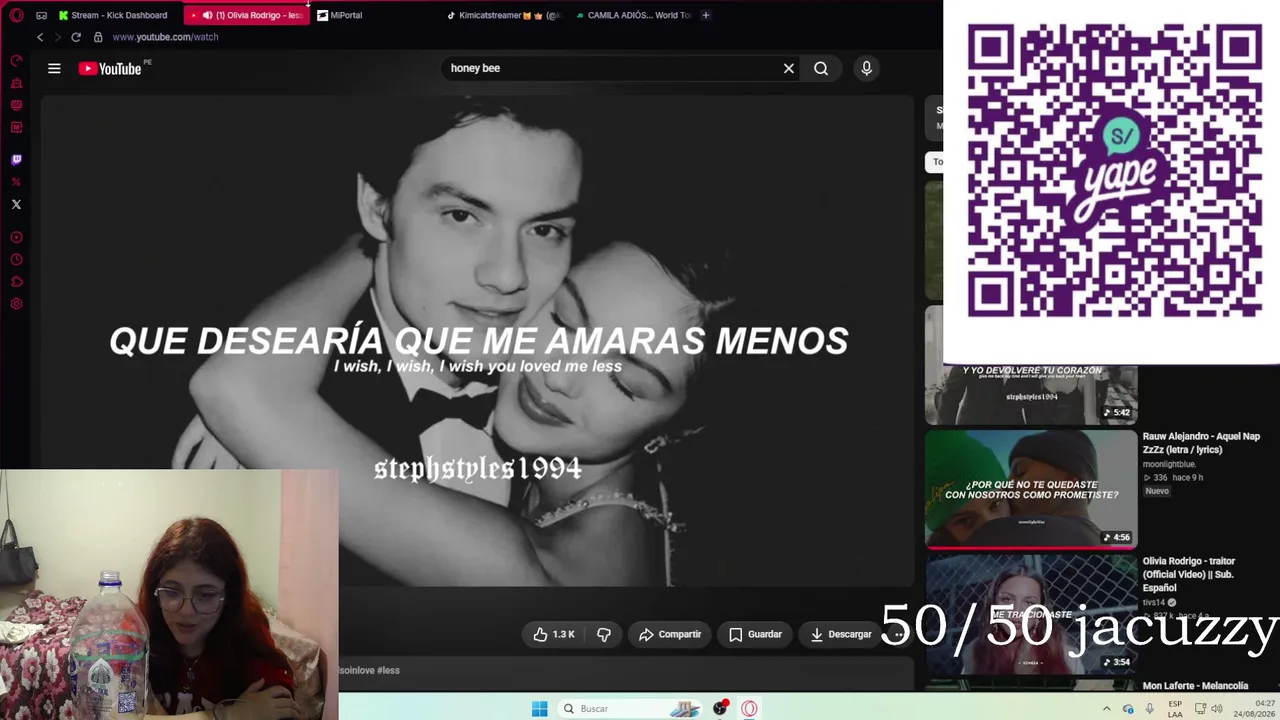This screenshot has width=1280, height=720.
Task: Open browsing history from sidebar clock
Action: pos(16,260)
